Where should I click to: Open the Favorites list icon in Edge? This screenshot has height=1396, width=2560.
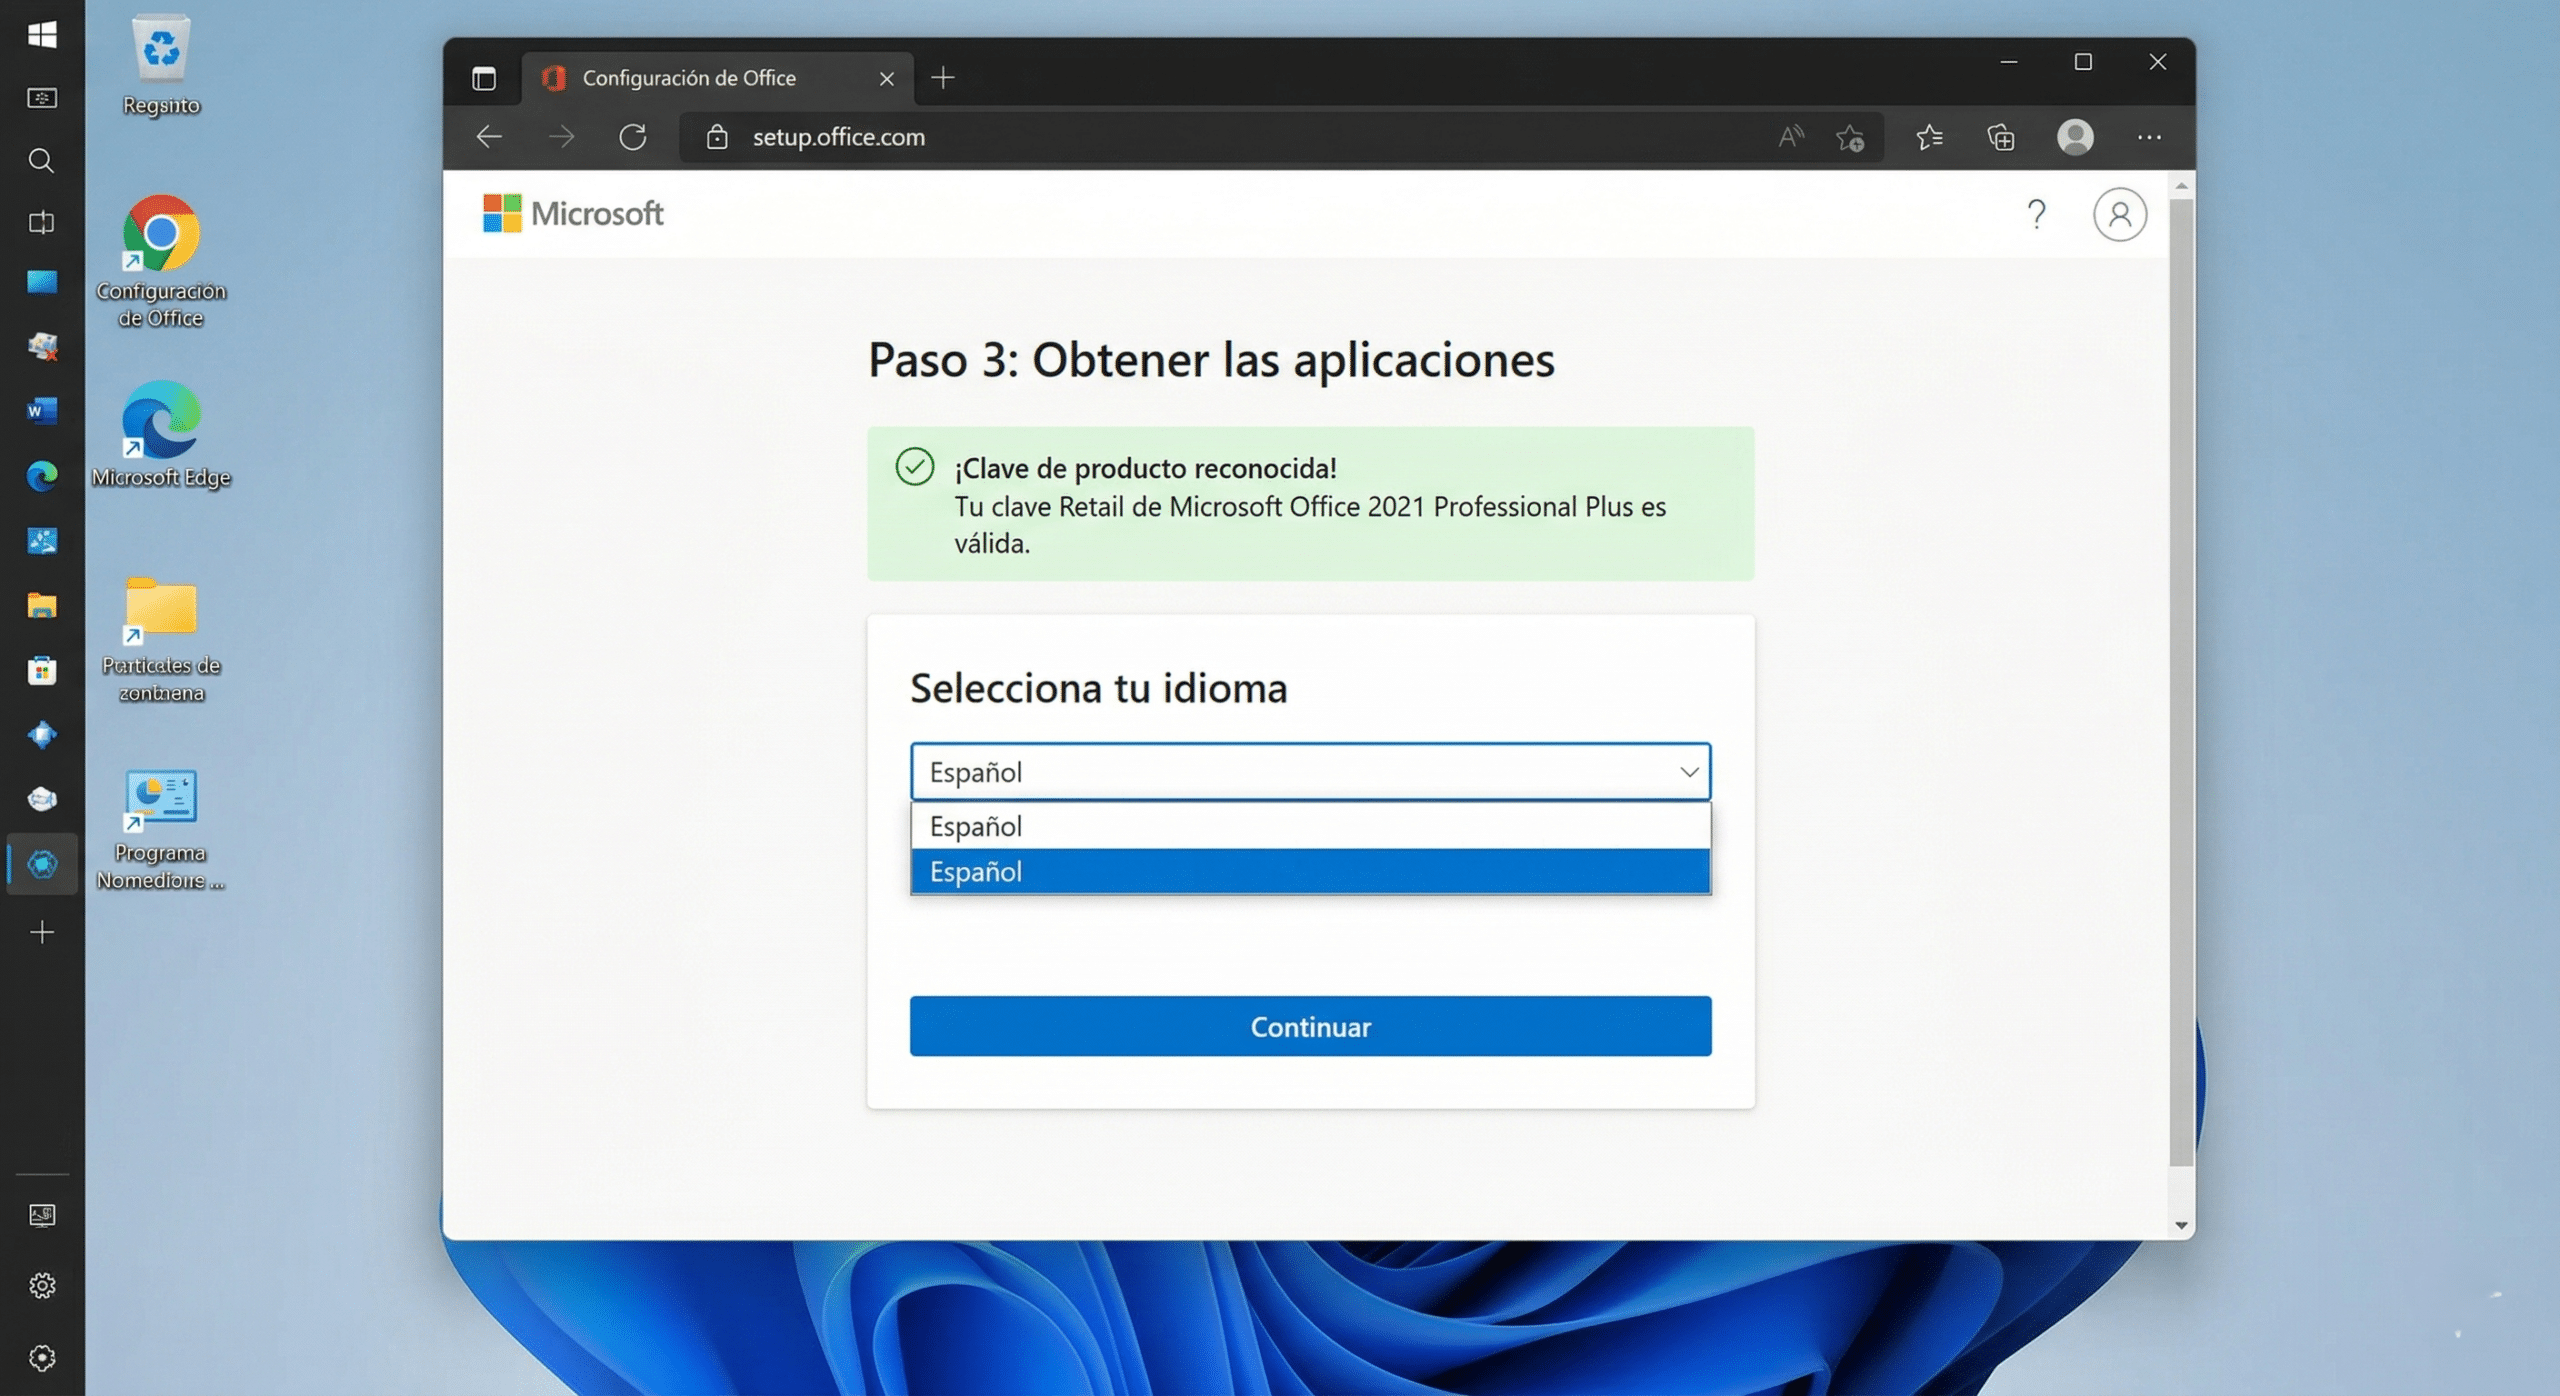click(x=1929, y=137)
